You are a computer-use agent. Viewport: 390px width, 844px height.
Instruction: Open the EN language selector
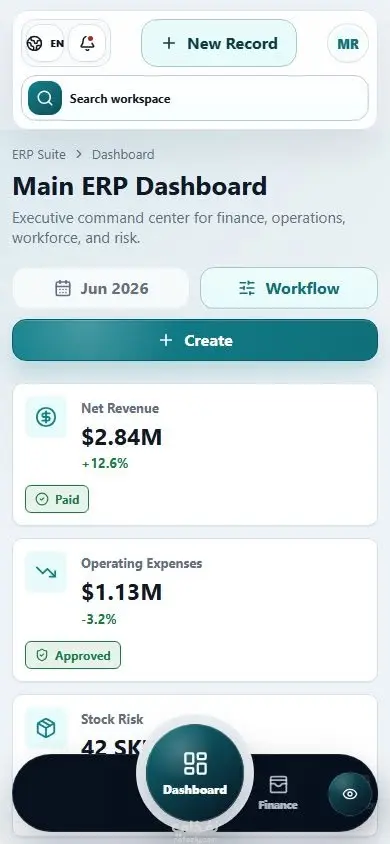click(44, 44)
